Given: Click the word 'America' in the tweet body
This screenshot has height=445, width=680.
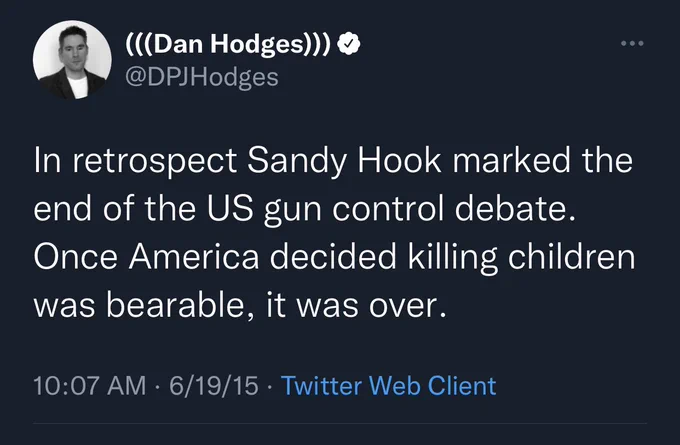Looking at the screenshot, I should tap(194, 257).
